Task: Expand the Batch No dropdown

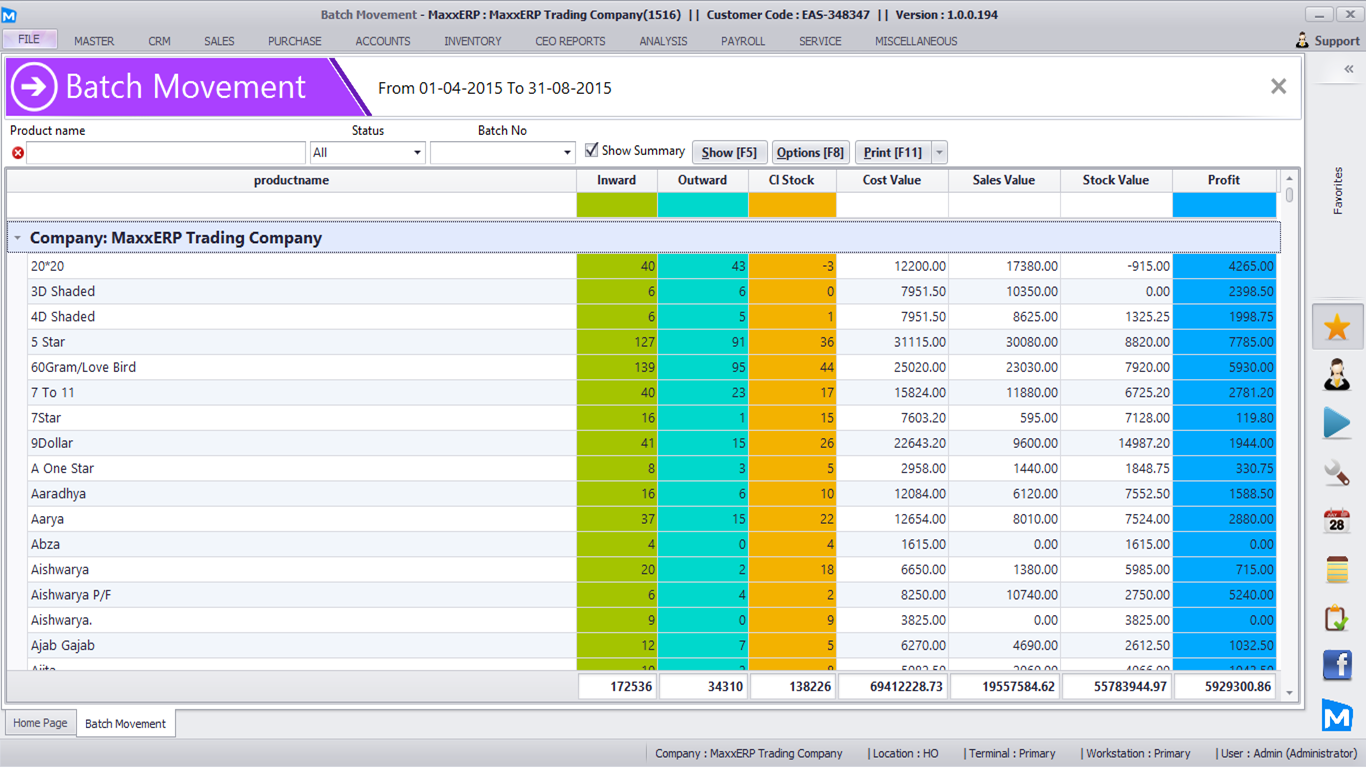Action: tap(567, 153)
